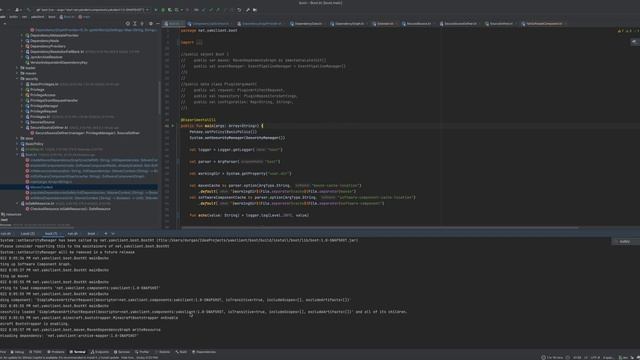640x360 pixels.
Task: Expand the DependencyNode class node
Action: point(22,41)
